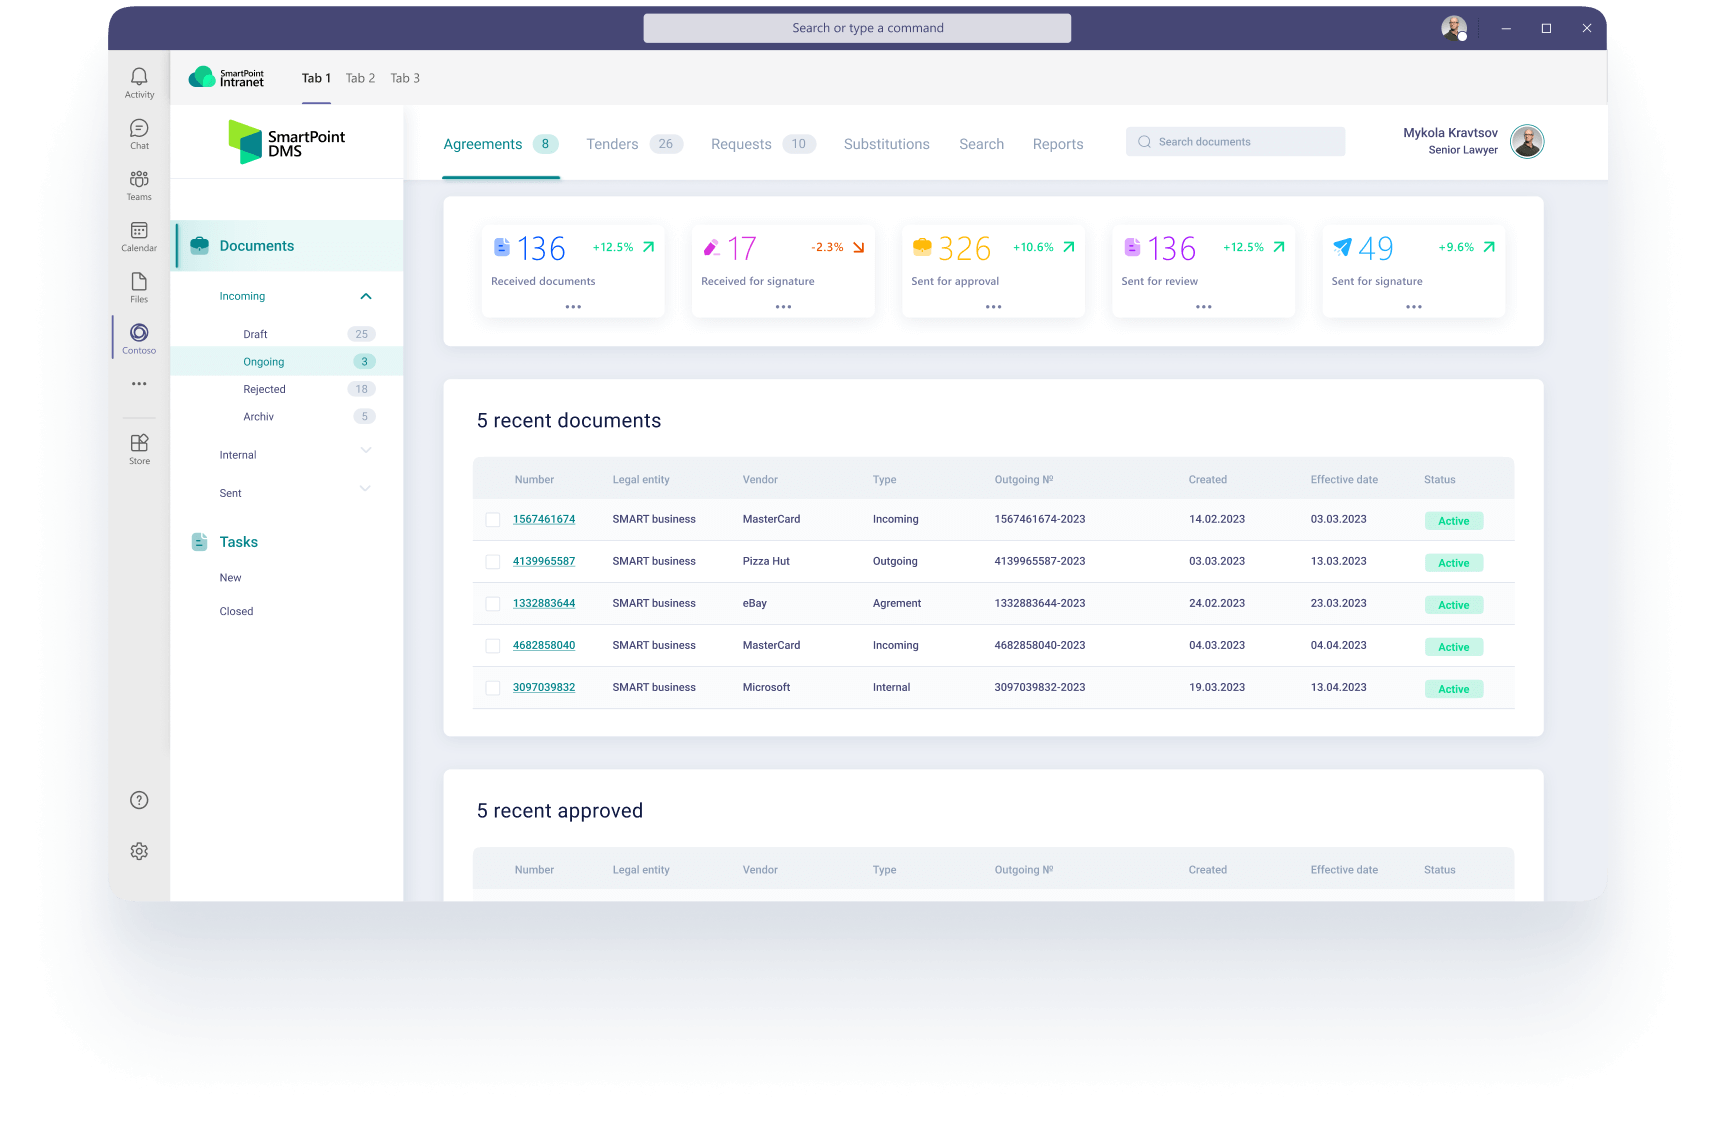The image size is (1717, 1129).
Task: Select the Ongoing documents filter
Action: [263, 361]
